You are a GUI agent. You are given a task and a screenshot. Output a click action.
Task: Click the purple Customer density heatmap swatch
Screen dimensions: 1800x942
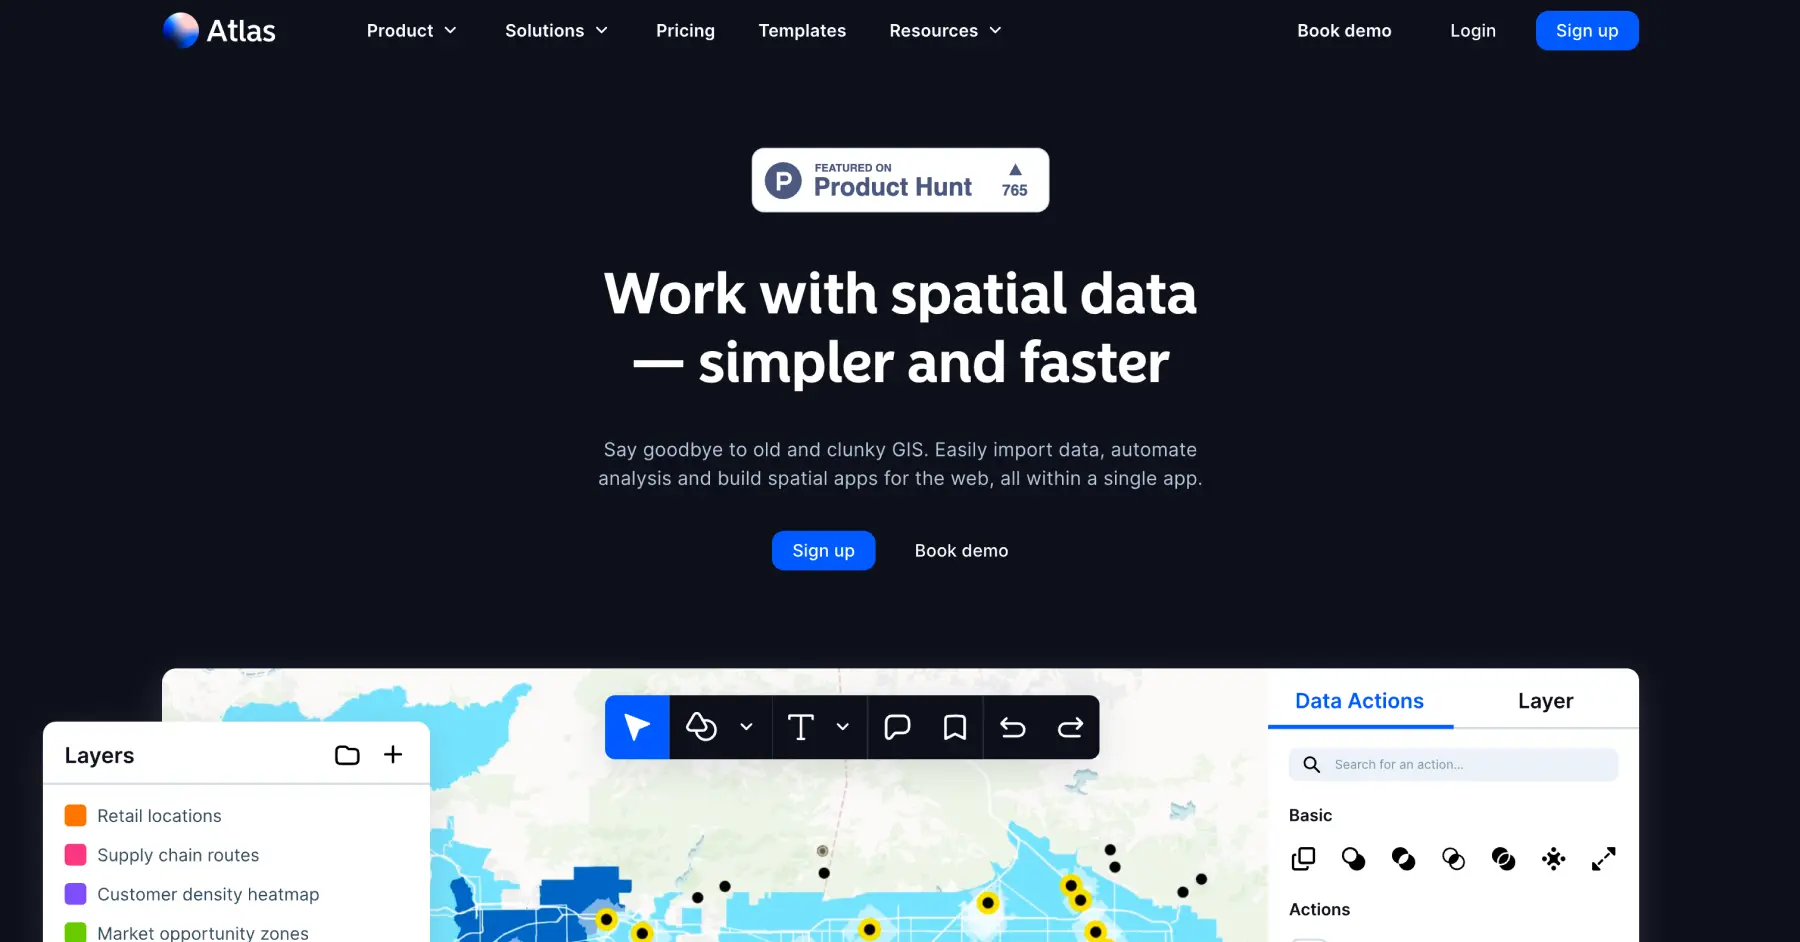(75, 894)
